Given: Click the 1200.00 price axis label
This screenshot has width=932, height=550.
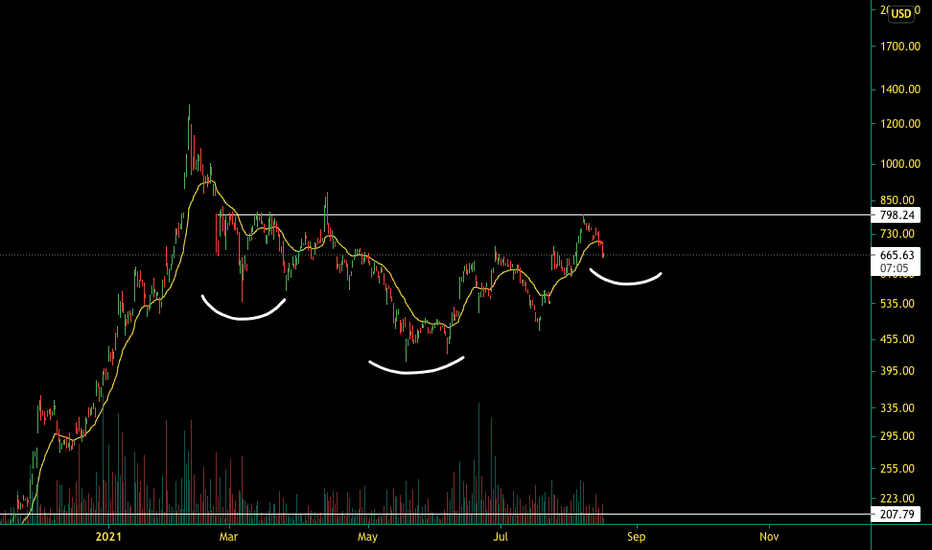Looking at the screenshot, I should coord(900,124).
